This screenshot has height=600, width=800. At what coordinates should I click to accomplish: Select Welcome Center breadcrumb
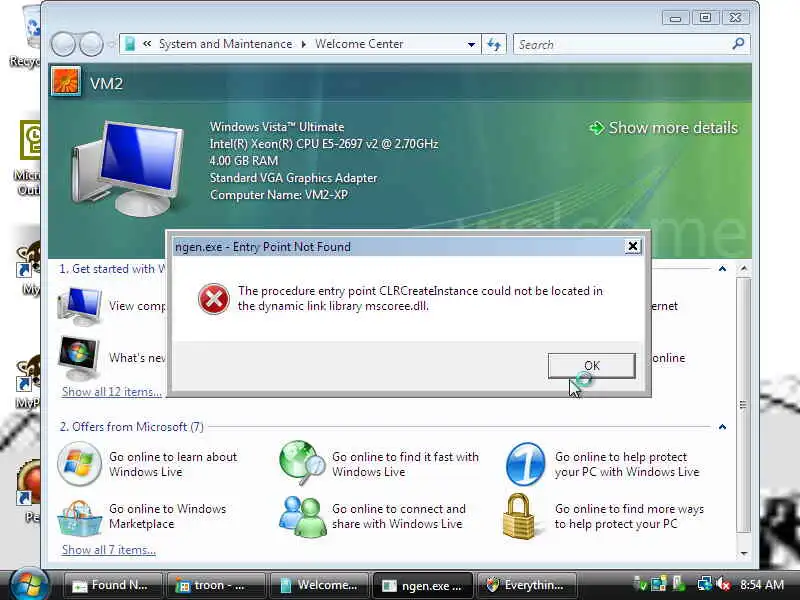point(359,44)
